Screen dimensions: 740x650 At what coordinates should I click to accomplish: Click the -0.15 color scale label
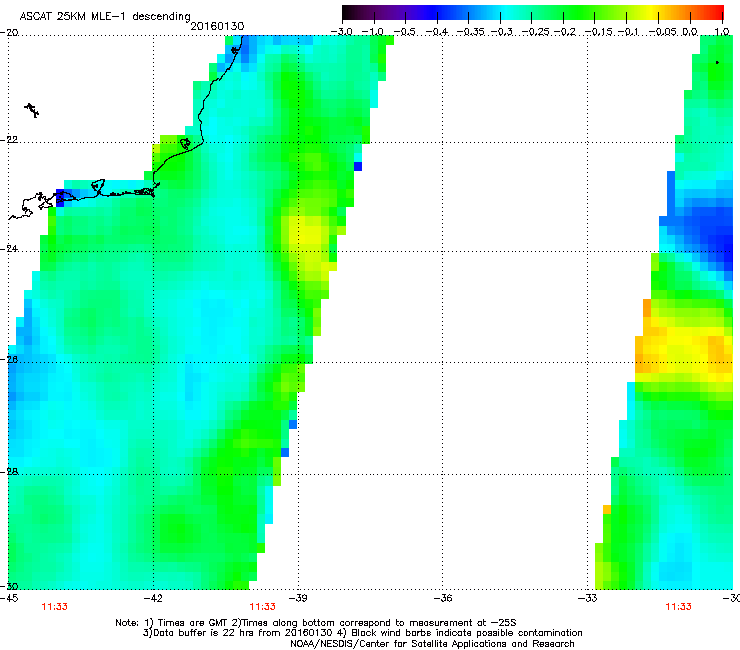[598, 32]
